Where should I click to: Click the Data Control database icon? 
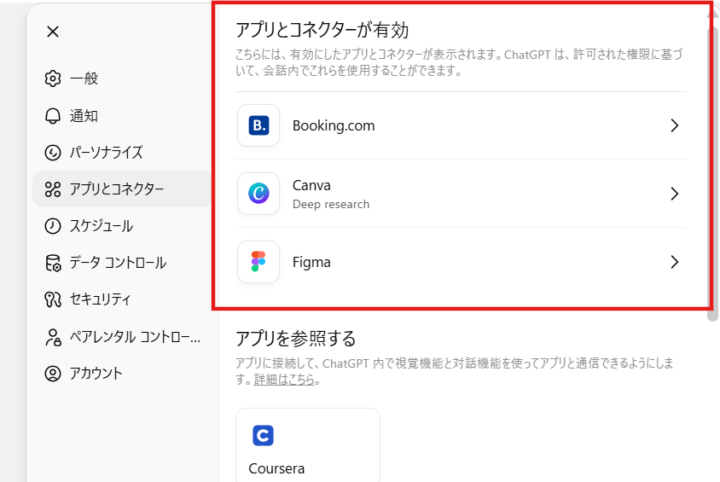53,263
